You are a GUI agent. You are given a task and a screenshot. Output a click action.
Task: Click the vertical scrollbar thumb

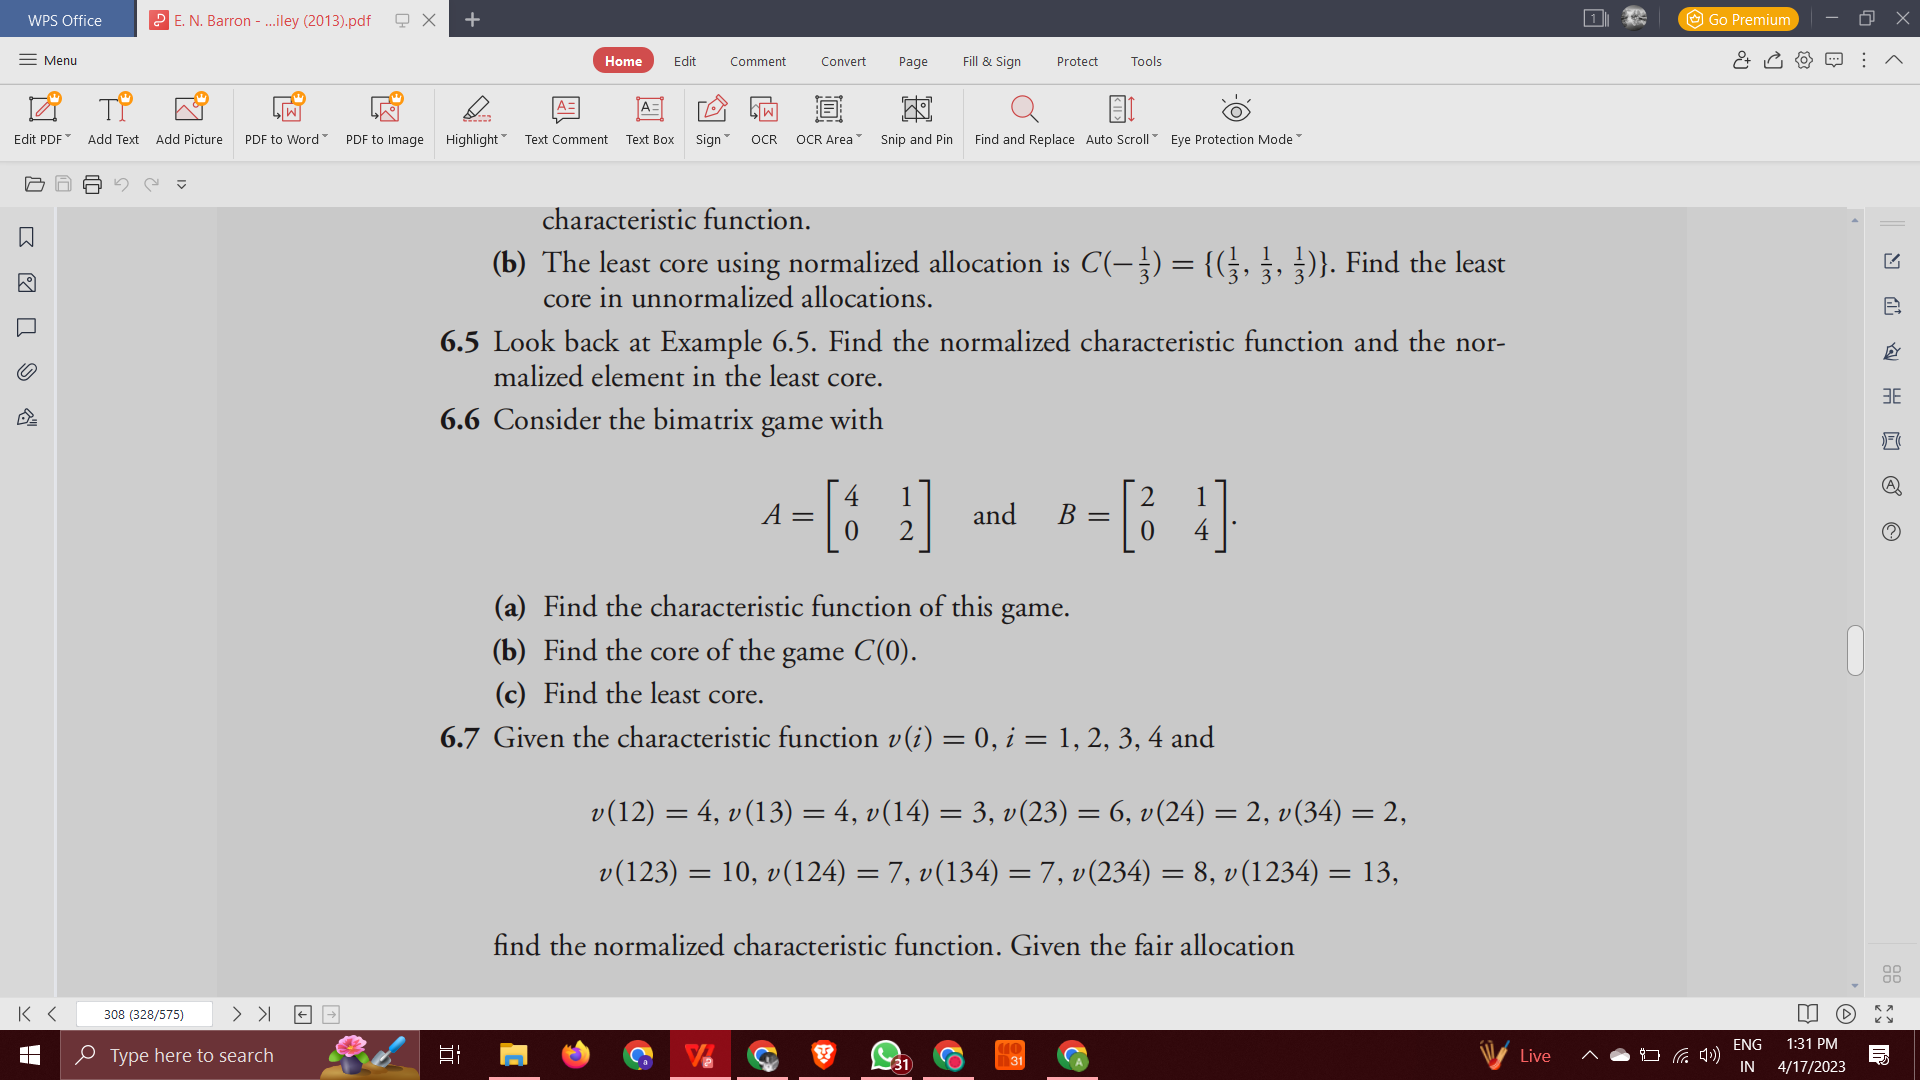click(1855, 650)
